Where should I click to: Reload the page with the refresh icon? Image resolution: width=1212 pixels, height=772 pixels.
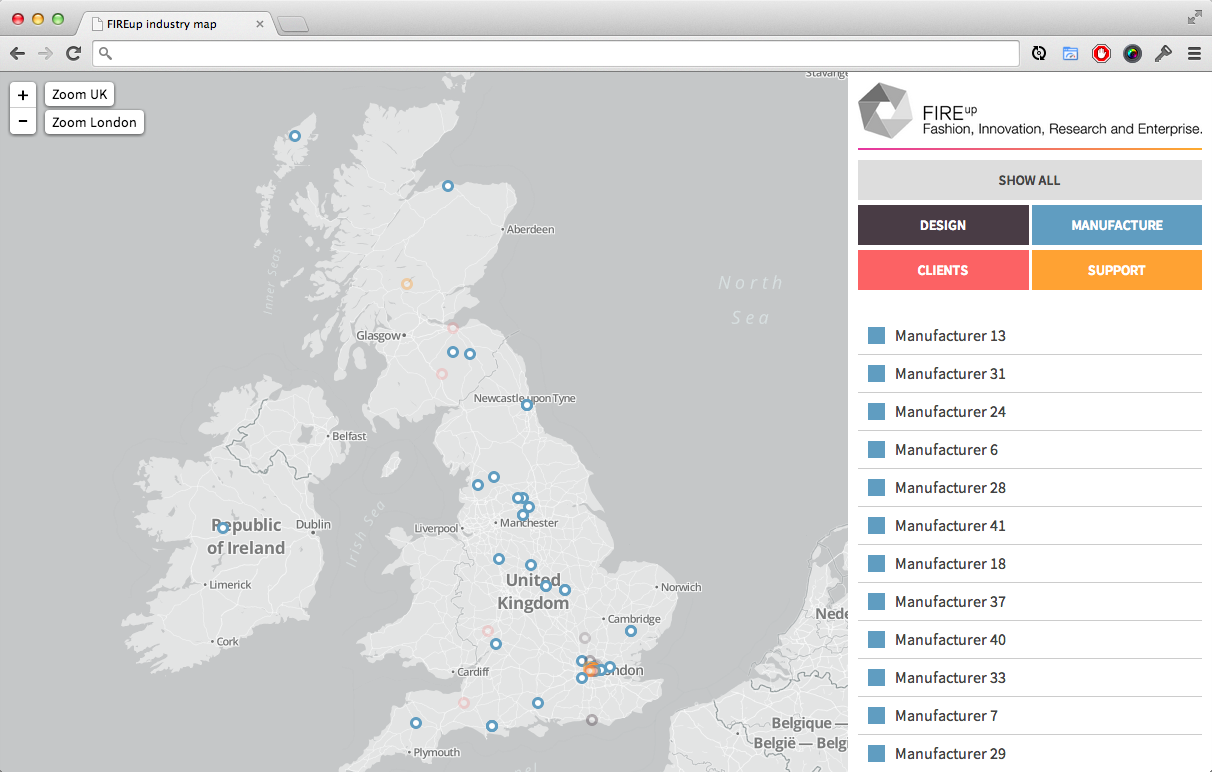[73, 54]
